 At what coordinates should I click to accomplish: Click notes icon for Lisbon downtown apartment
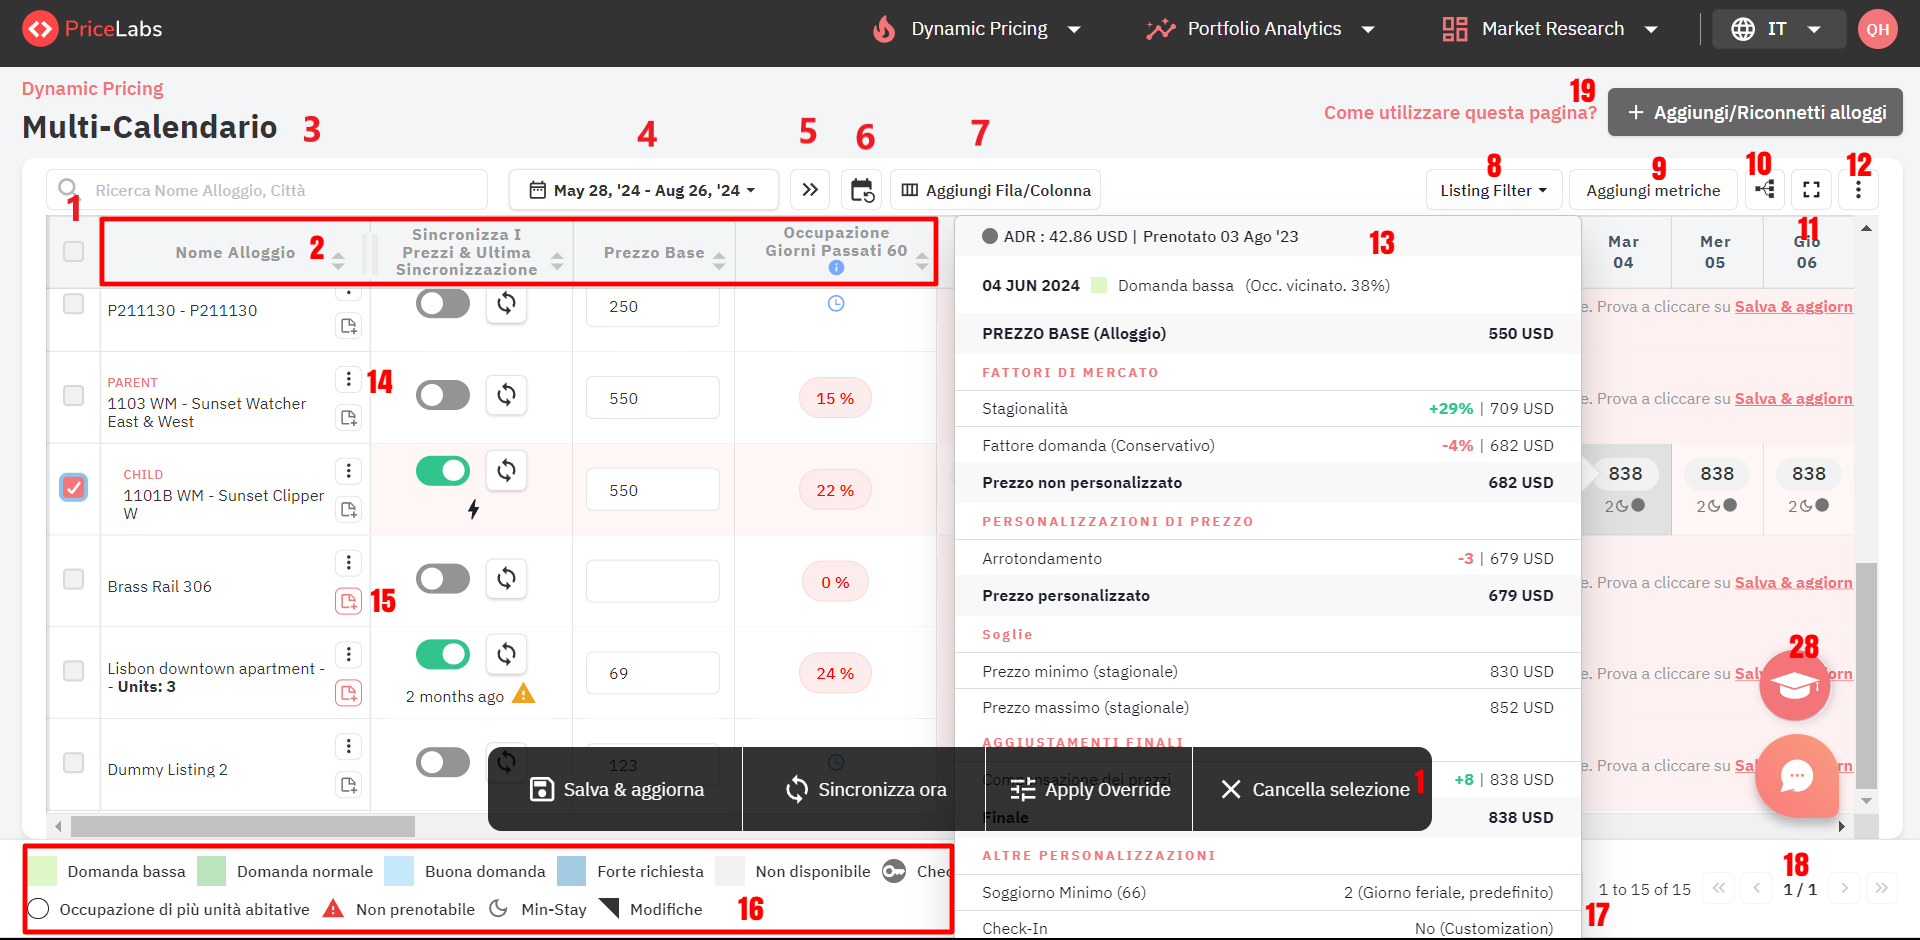[x=348, y=693]
